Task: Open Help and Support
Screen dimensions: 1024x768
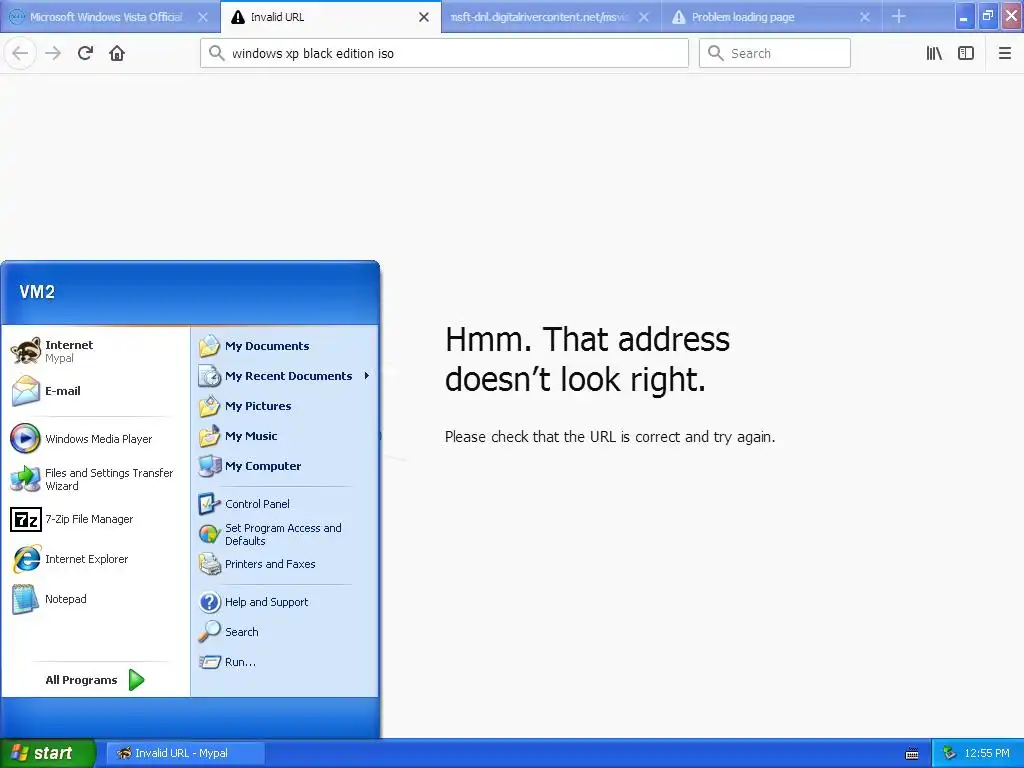Action: (x=285, y=601)
